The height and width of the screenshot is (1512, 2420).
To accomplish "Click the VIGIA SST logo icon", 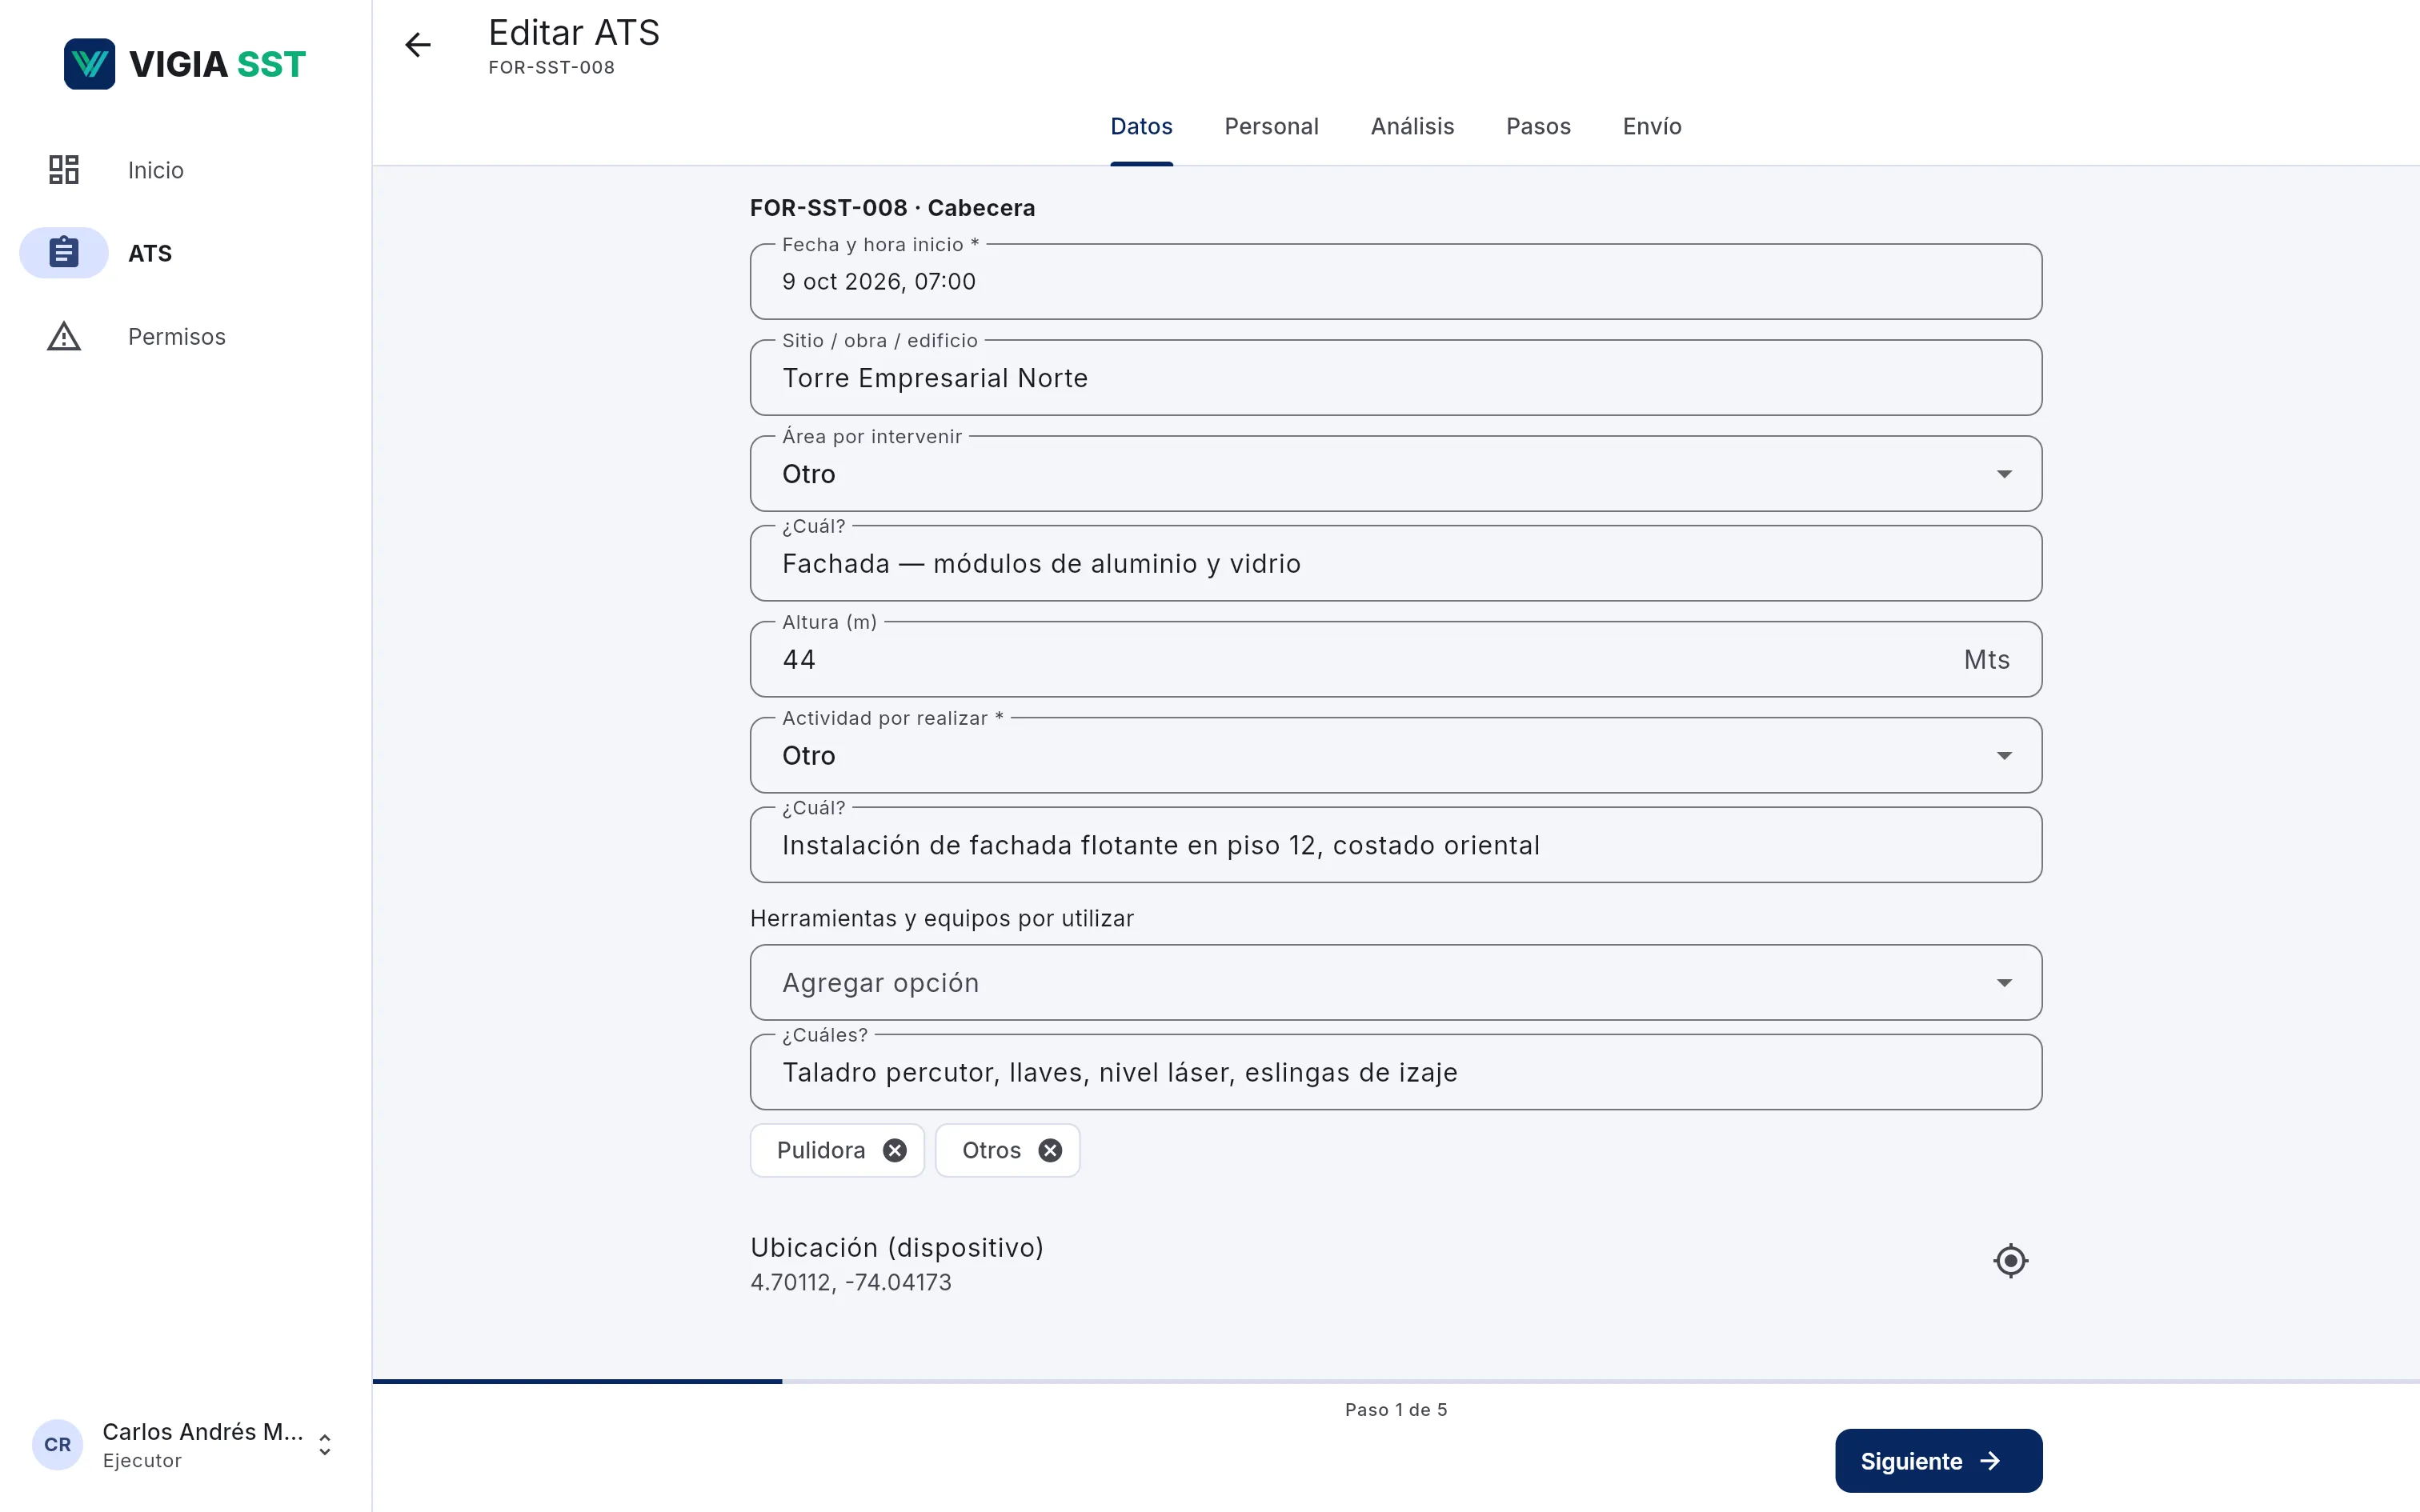I will click(89, 64).
